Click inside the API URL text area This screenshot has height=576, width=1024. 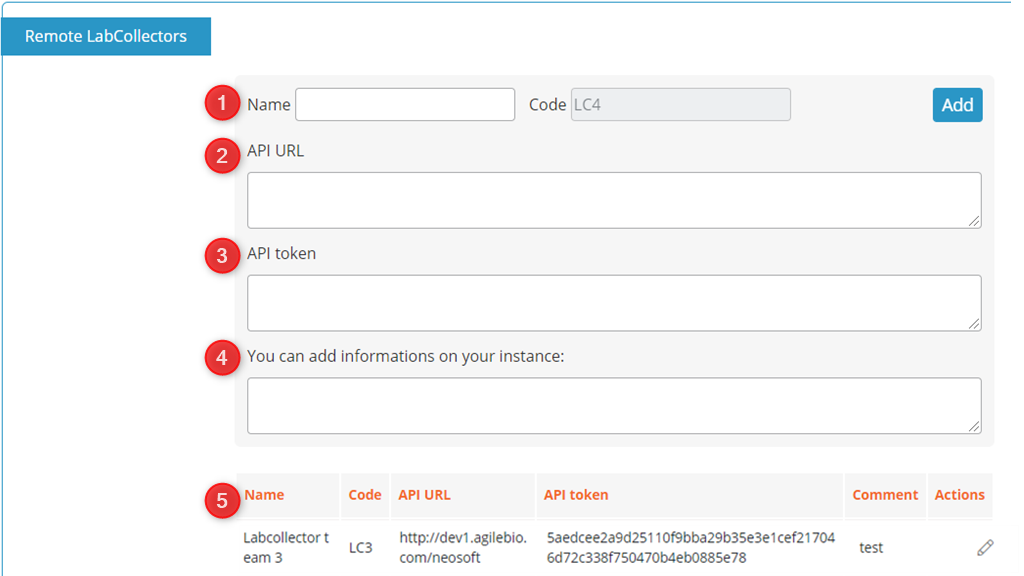(x=614, y=200)
